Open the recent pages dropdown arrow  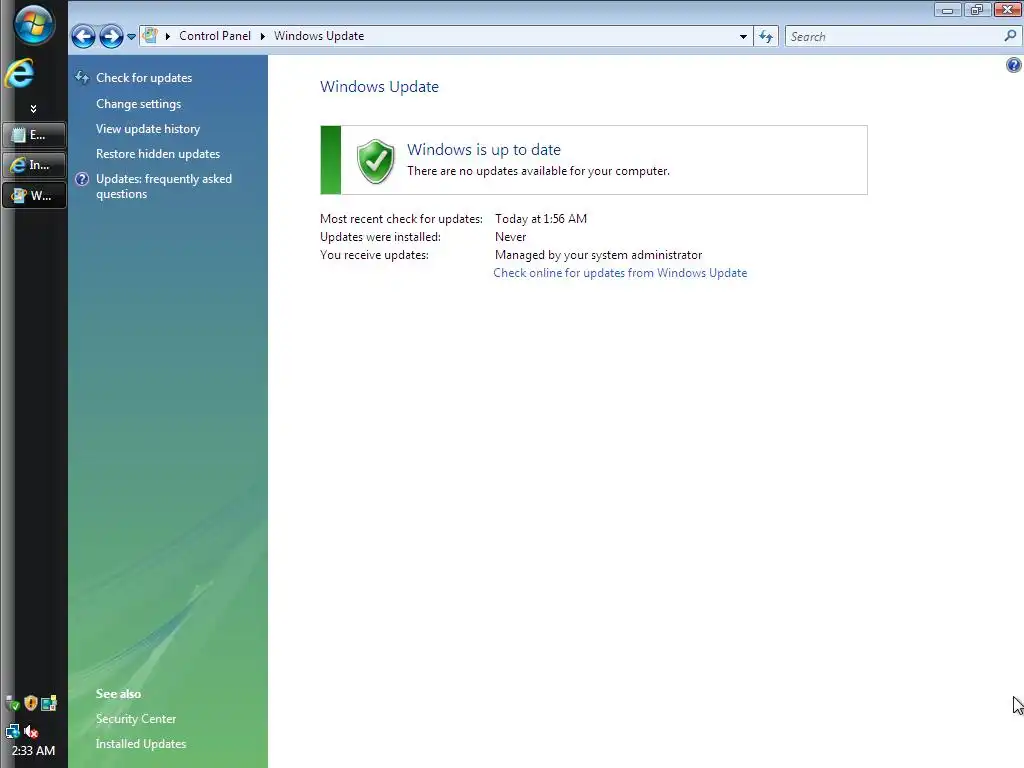click(x=131, y=37)
